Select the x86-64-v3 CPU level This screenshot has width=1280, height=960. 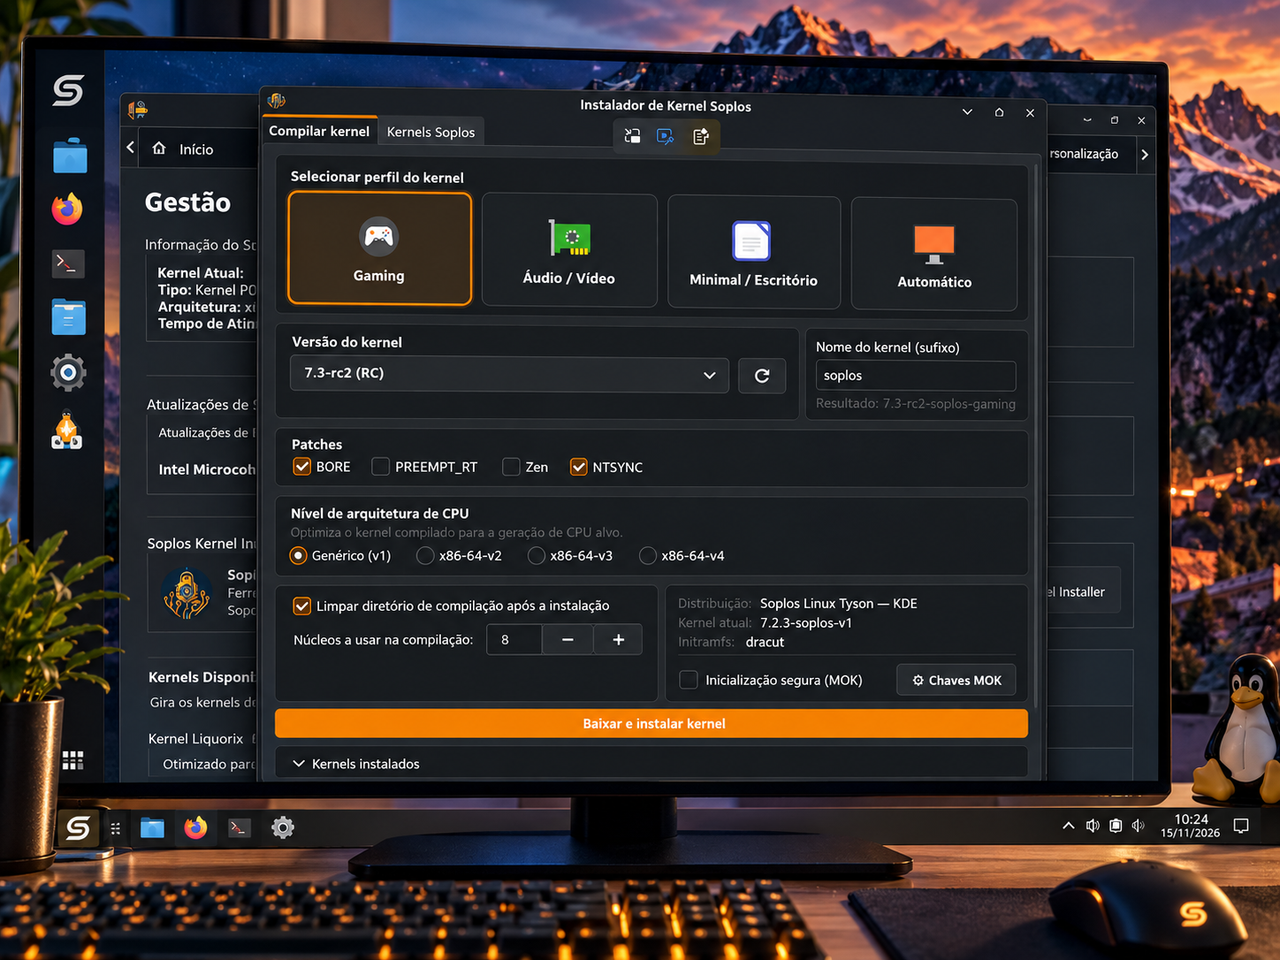pyautogui.click(x=537, y=556)
